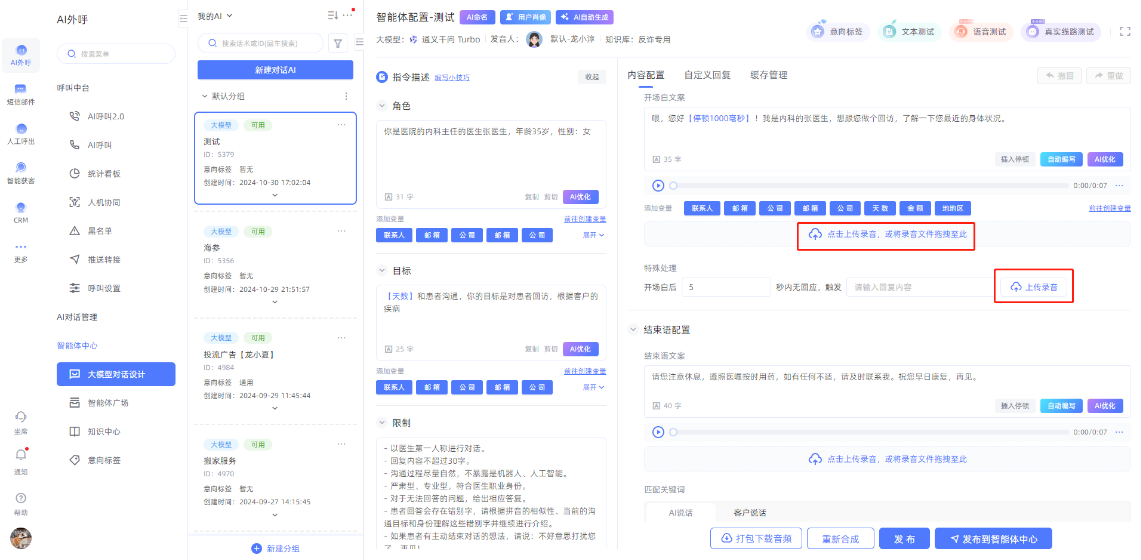Switch to the 自定义回复 tab

click(x=707, y=75)
